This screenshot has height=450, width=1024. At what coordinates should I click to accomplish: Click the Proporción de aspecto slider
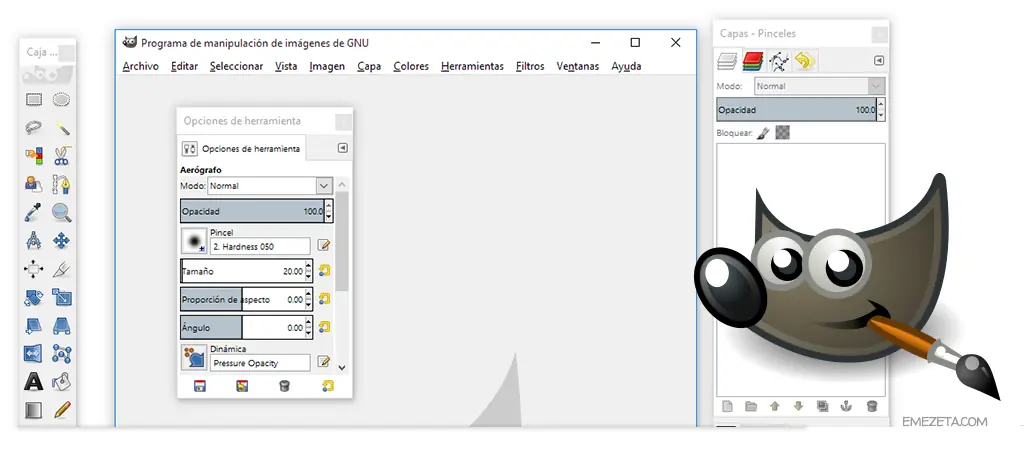click(242, 300)
